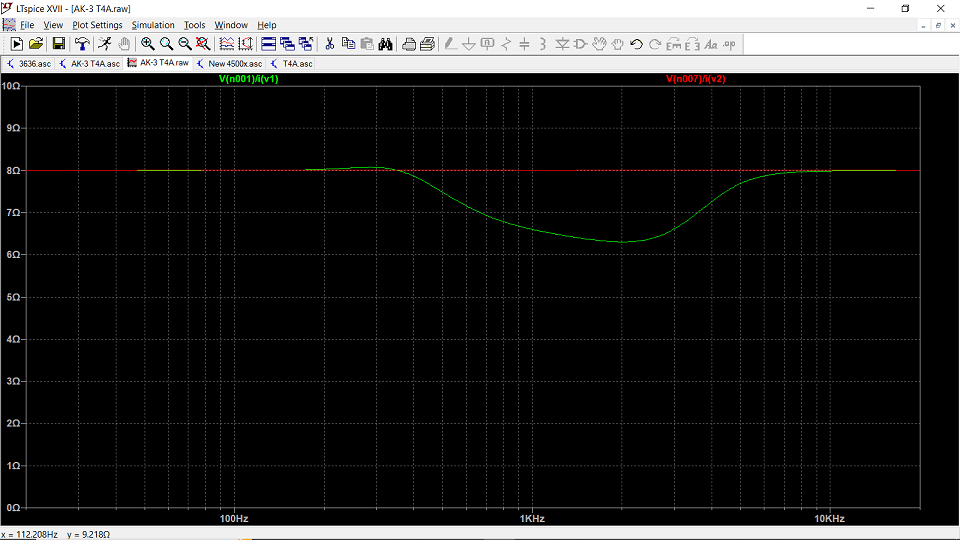This screenshot has width=960, height=540.
Task: Click the Copy toolbar icon
Action: click(x=348, y=44)
